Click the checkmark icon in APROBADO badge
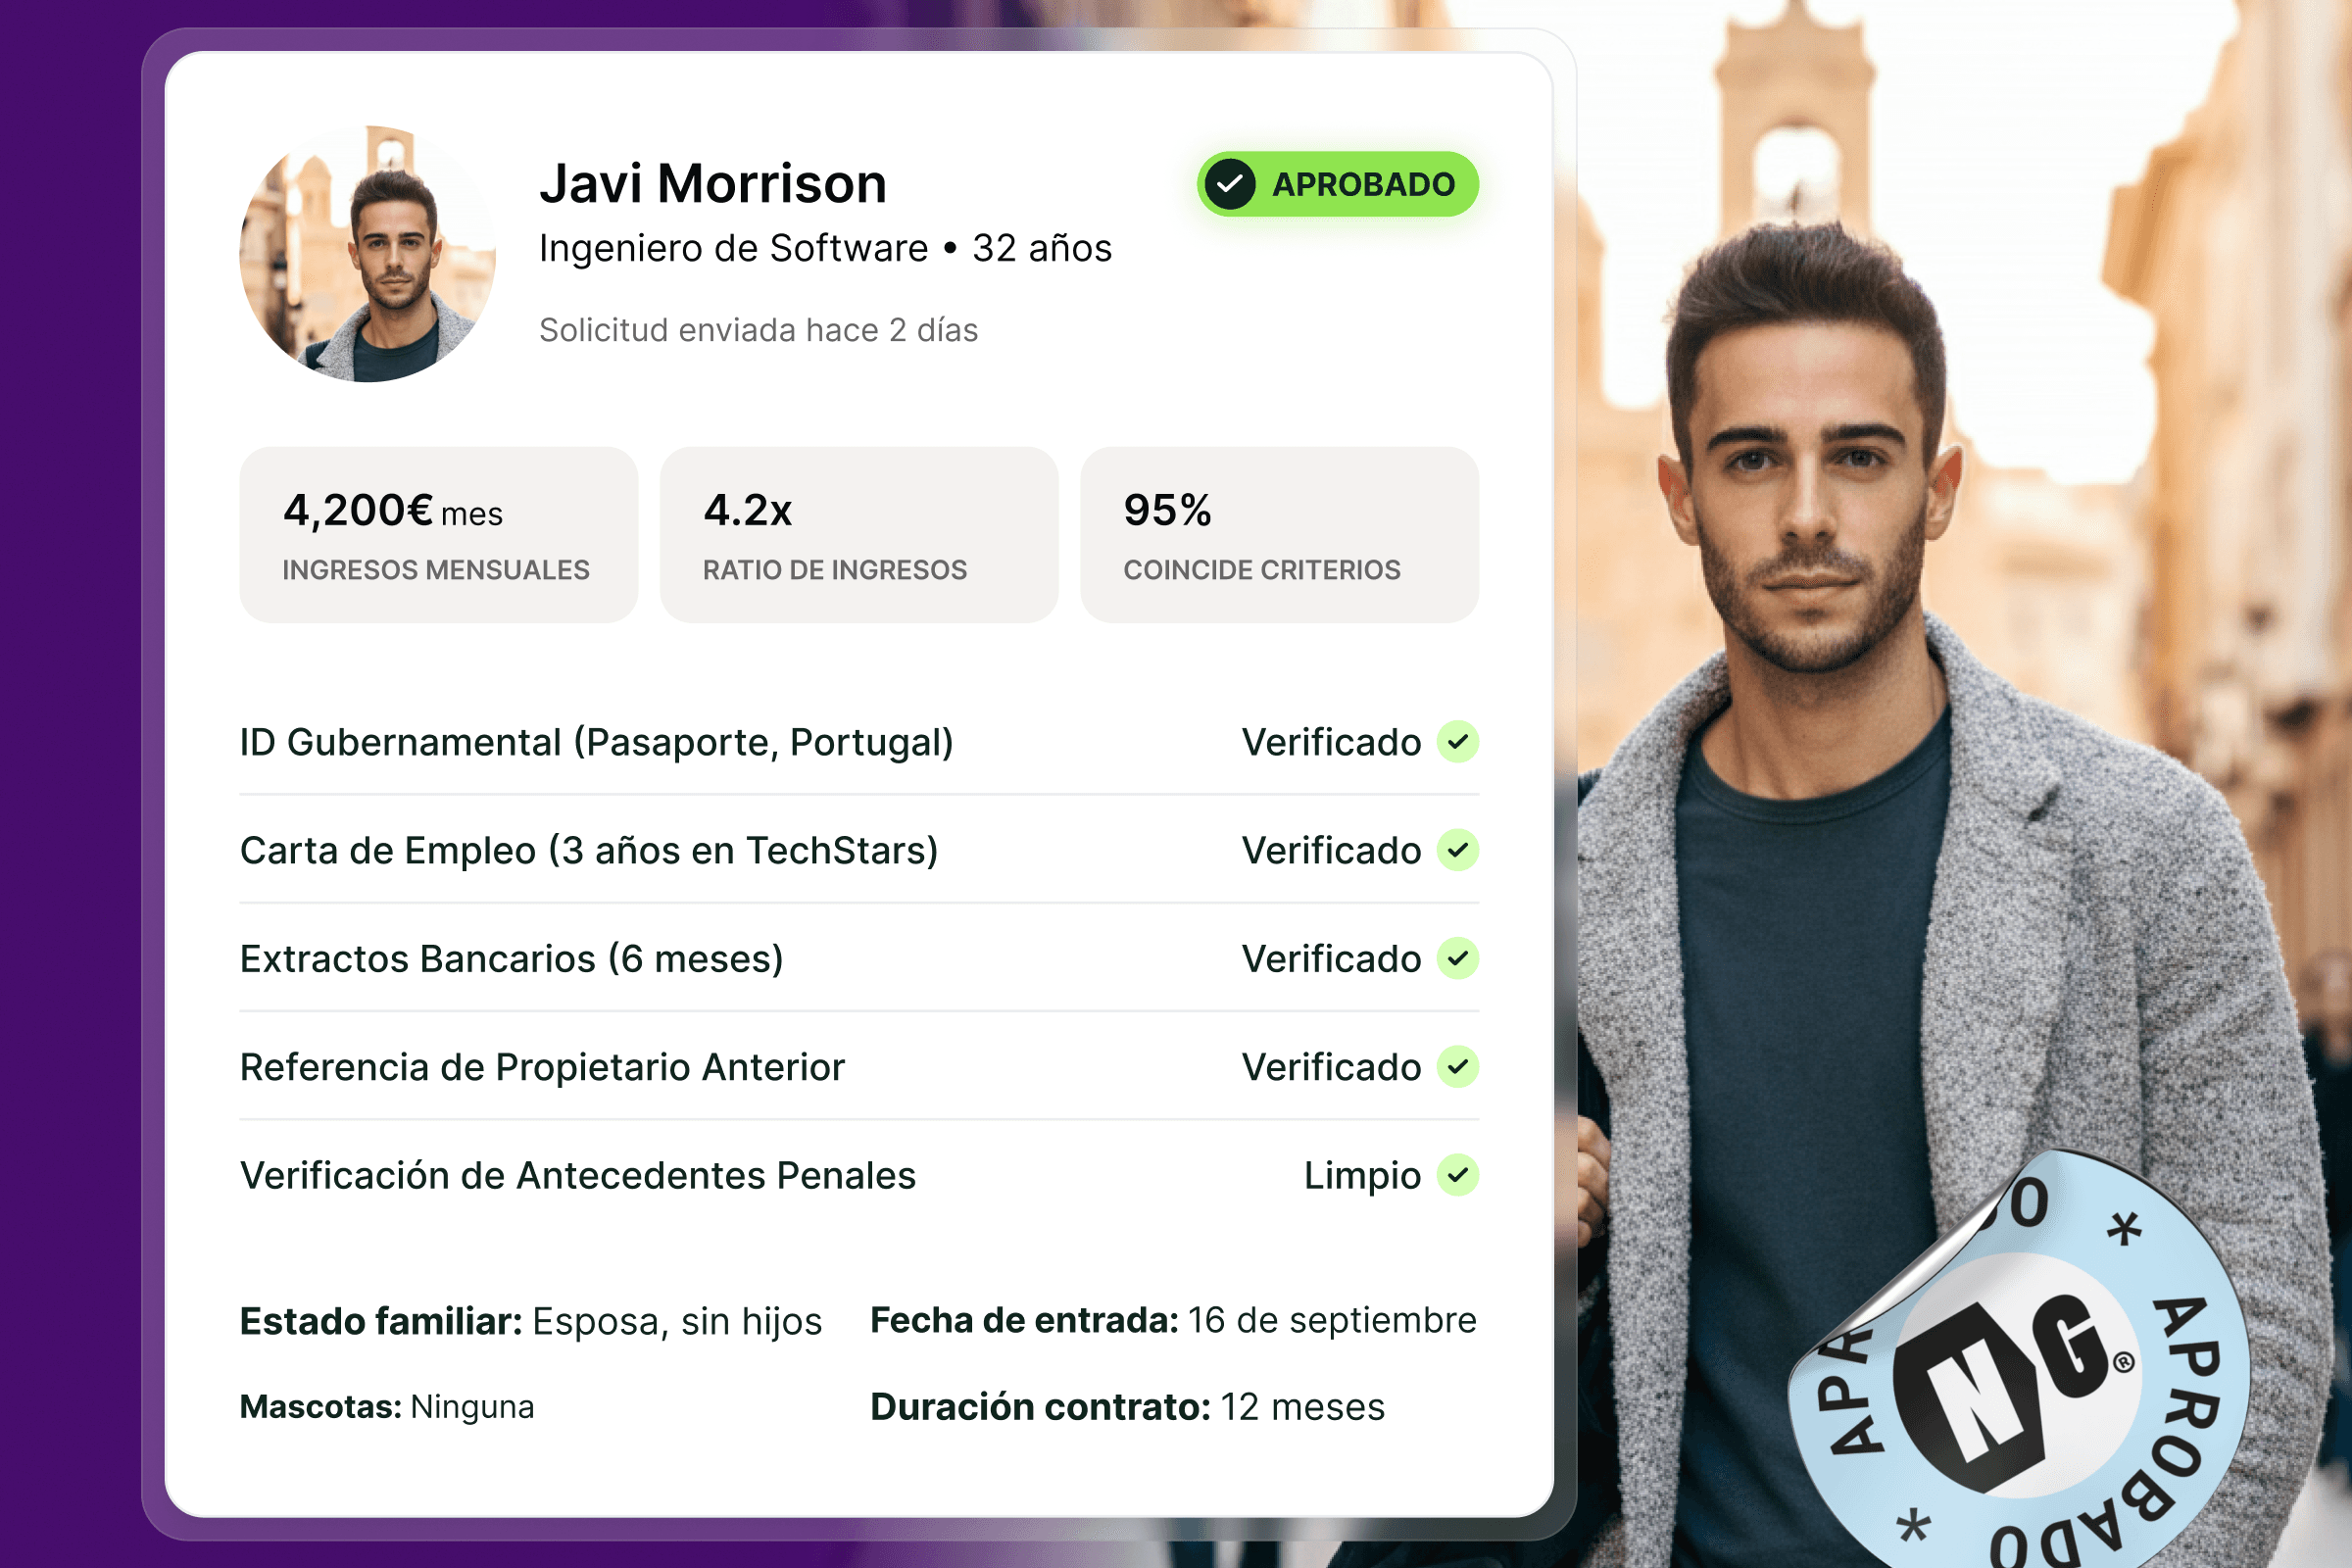The height and width of the screenshot is (1568, 2352). pyautogui.click(x=1229, y=184)
